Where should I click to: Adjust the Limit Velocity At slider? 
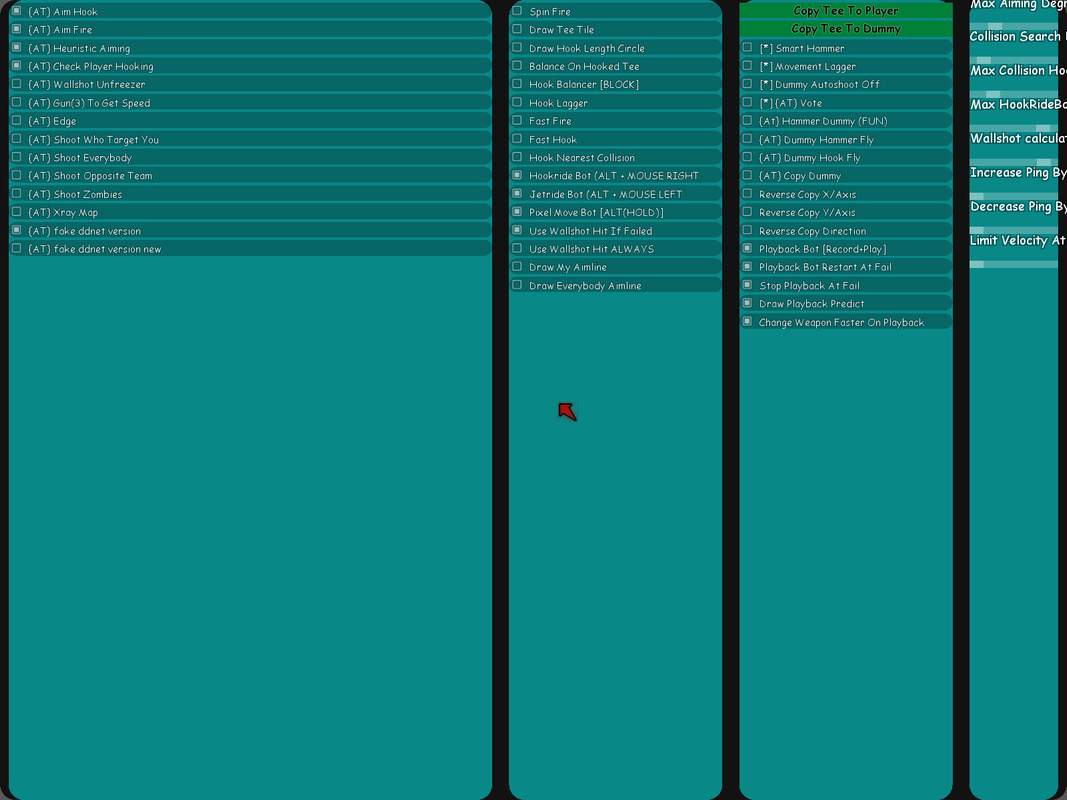1014,264
